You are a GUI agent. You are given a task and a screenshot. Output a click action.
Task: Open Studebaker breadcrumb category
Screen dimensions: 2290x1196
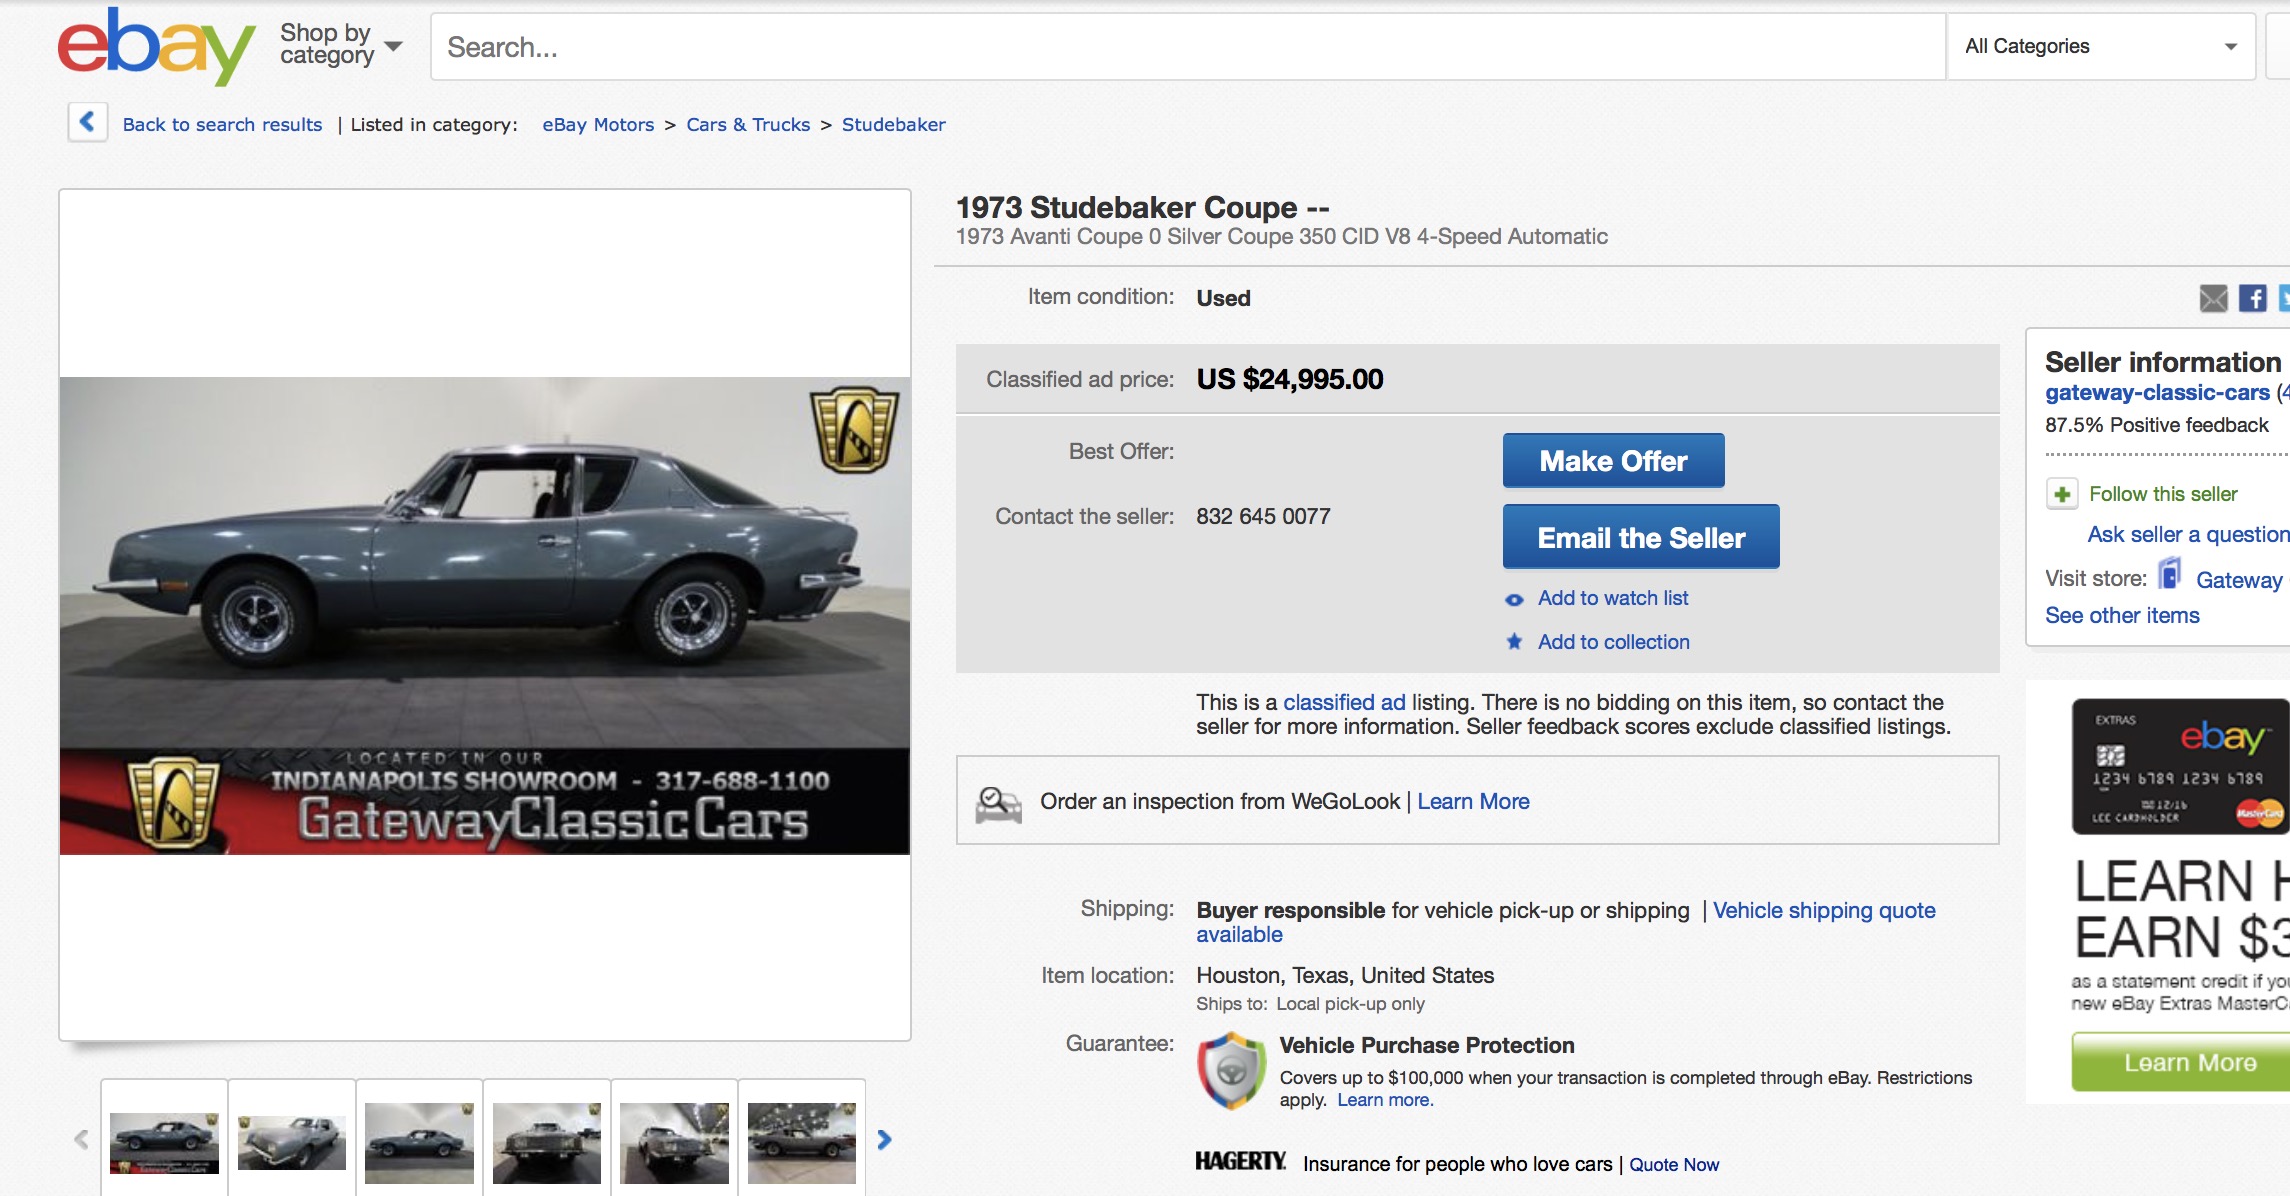point(893,124)
